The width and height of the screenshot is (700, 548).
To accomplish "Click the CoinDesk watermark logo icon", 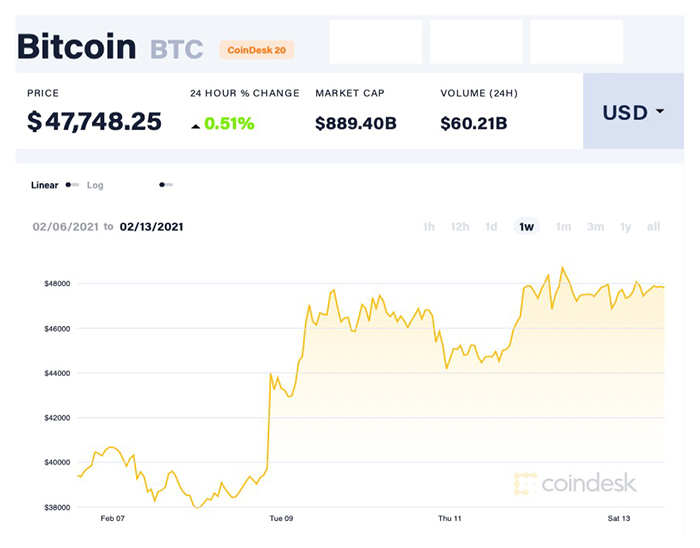I will 525,484.
